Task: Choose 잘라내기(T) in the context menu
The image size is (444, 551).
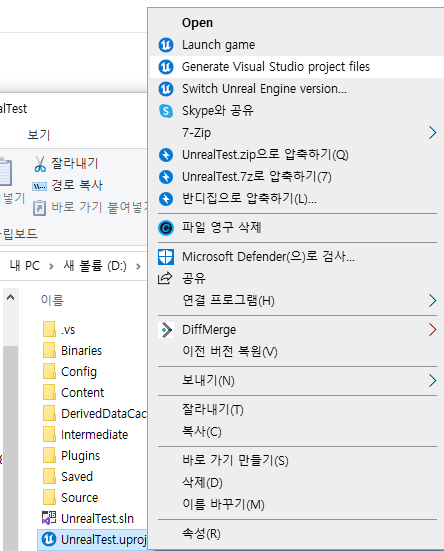Action: click(x=213, y=410)
